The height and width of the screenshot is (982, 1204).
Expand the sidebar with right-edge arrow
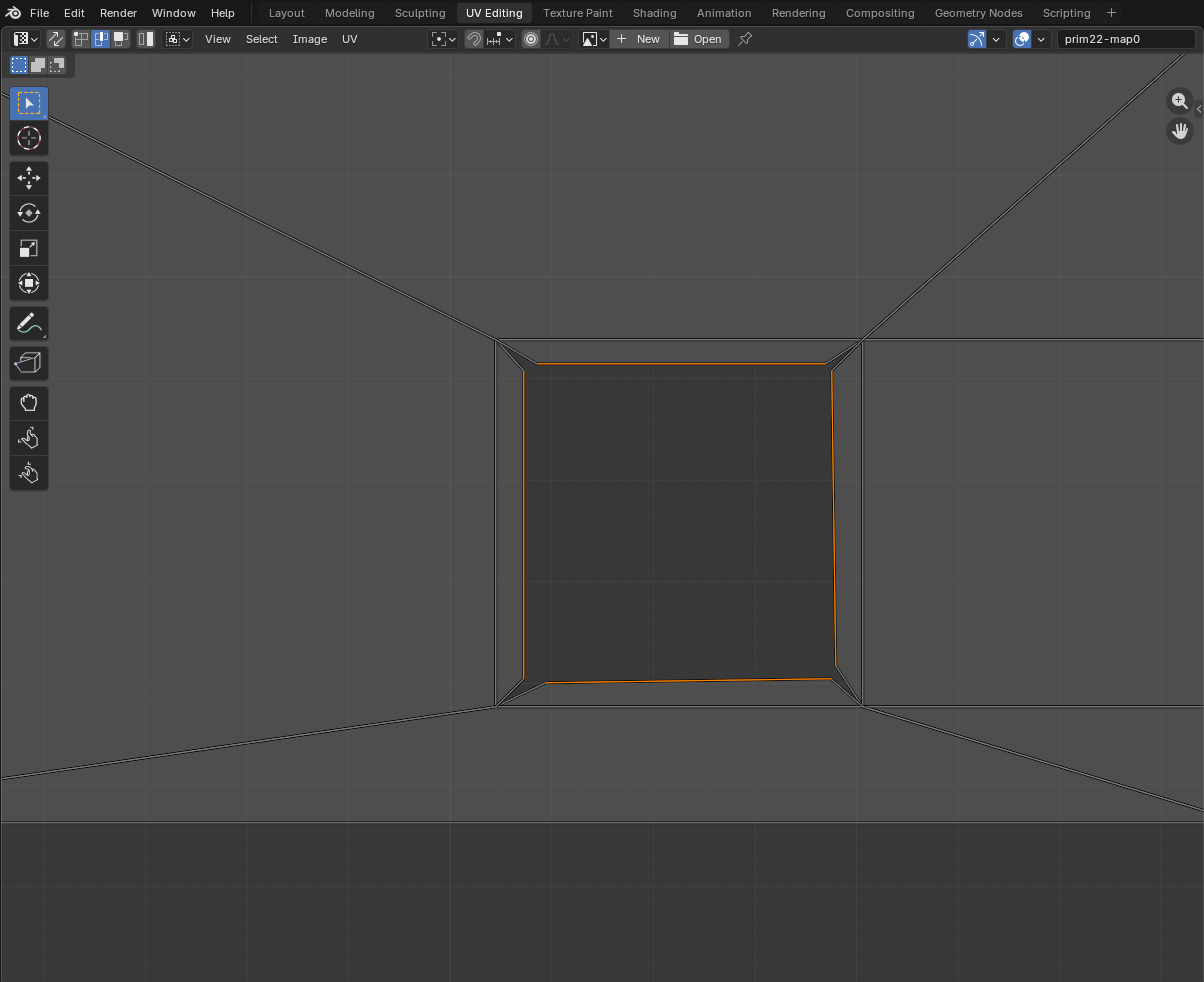pos(1199,108)
